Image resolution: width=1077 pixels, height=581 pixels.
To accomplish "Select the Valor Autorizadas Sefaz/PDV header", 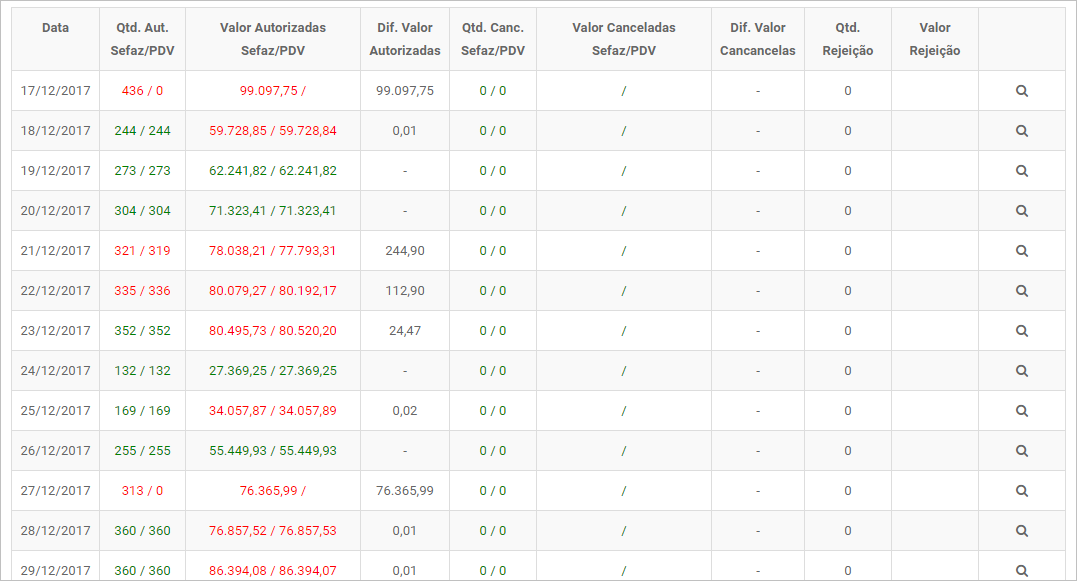I will [x=273, y=39].
